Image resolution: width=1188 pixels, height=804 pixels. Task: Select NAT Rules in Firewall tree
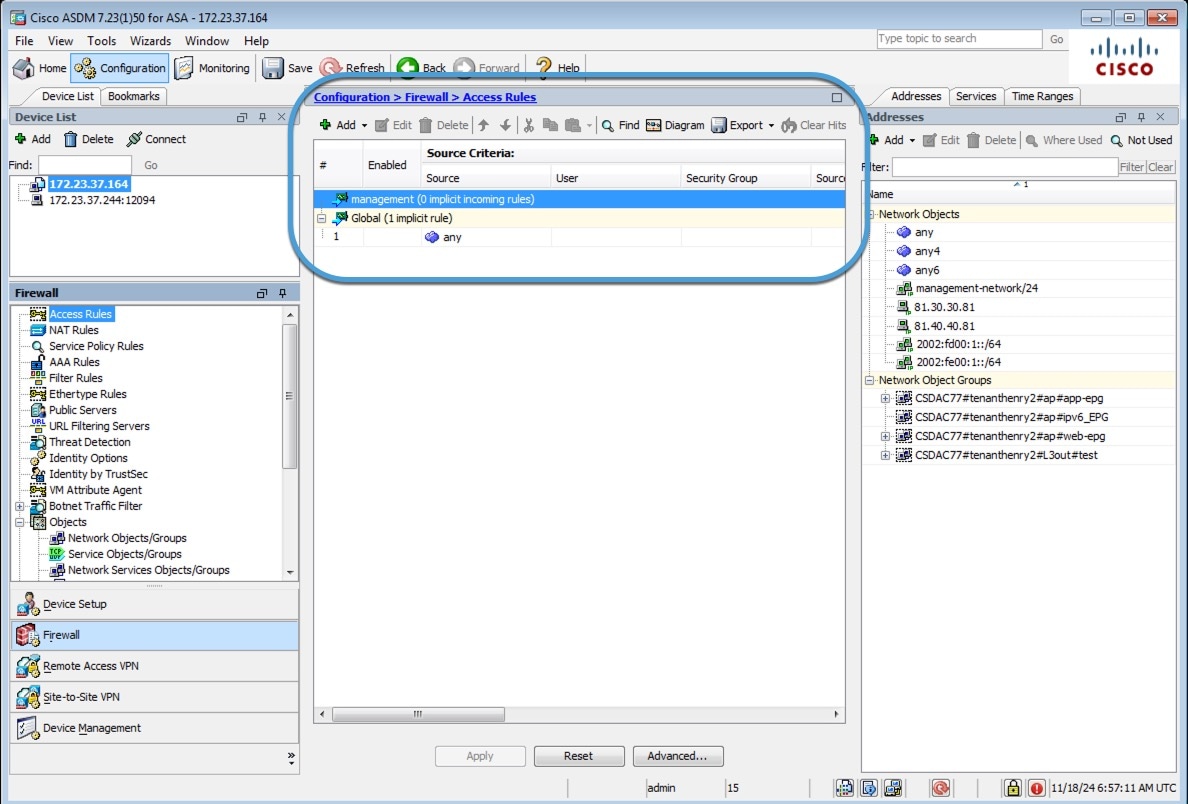[x=73, y=330]
